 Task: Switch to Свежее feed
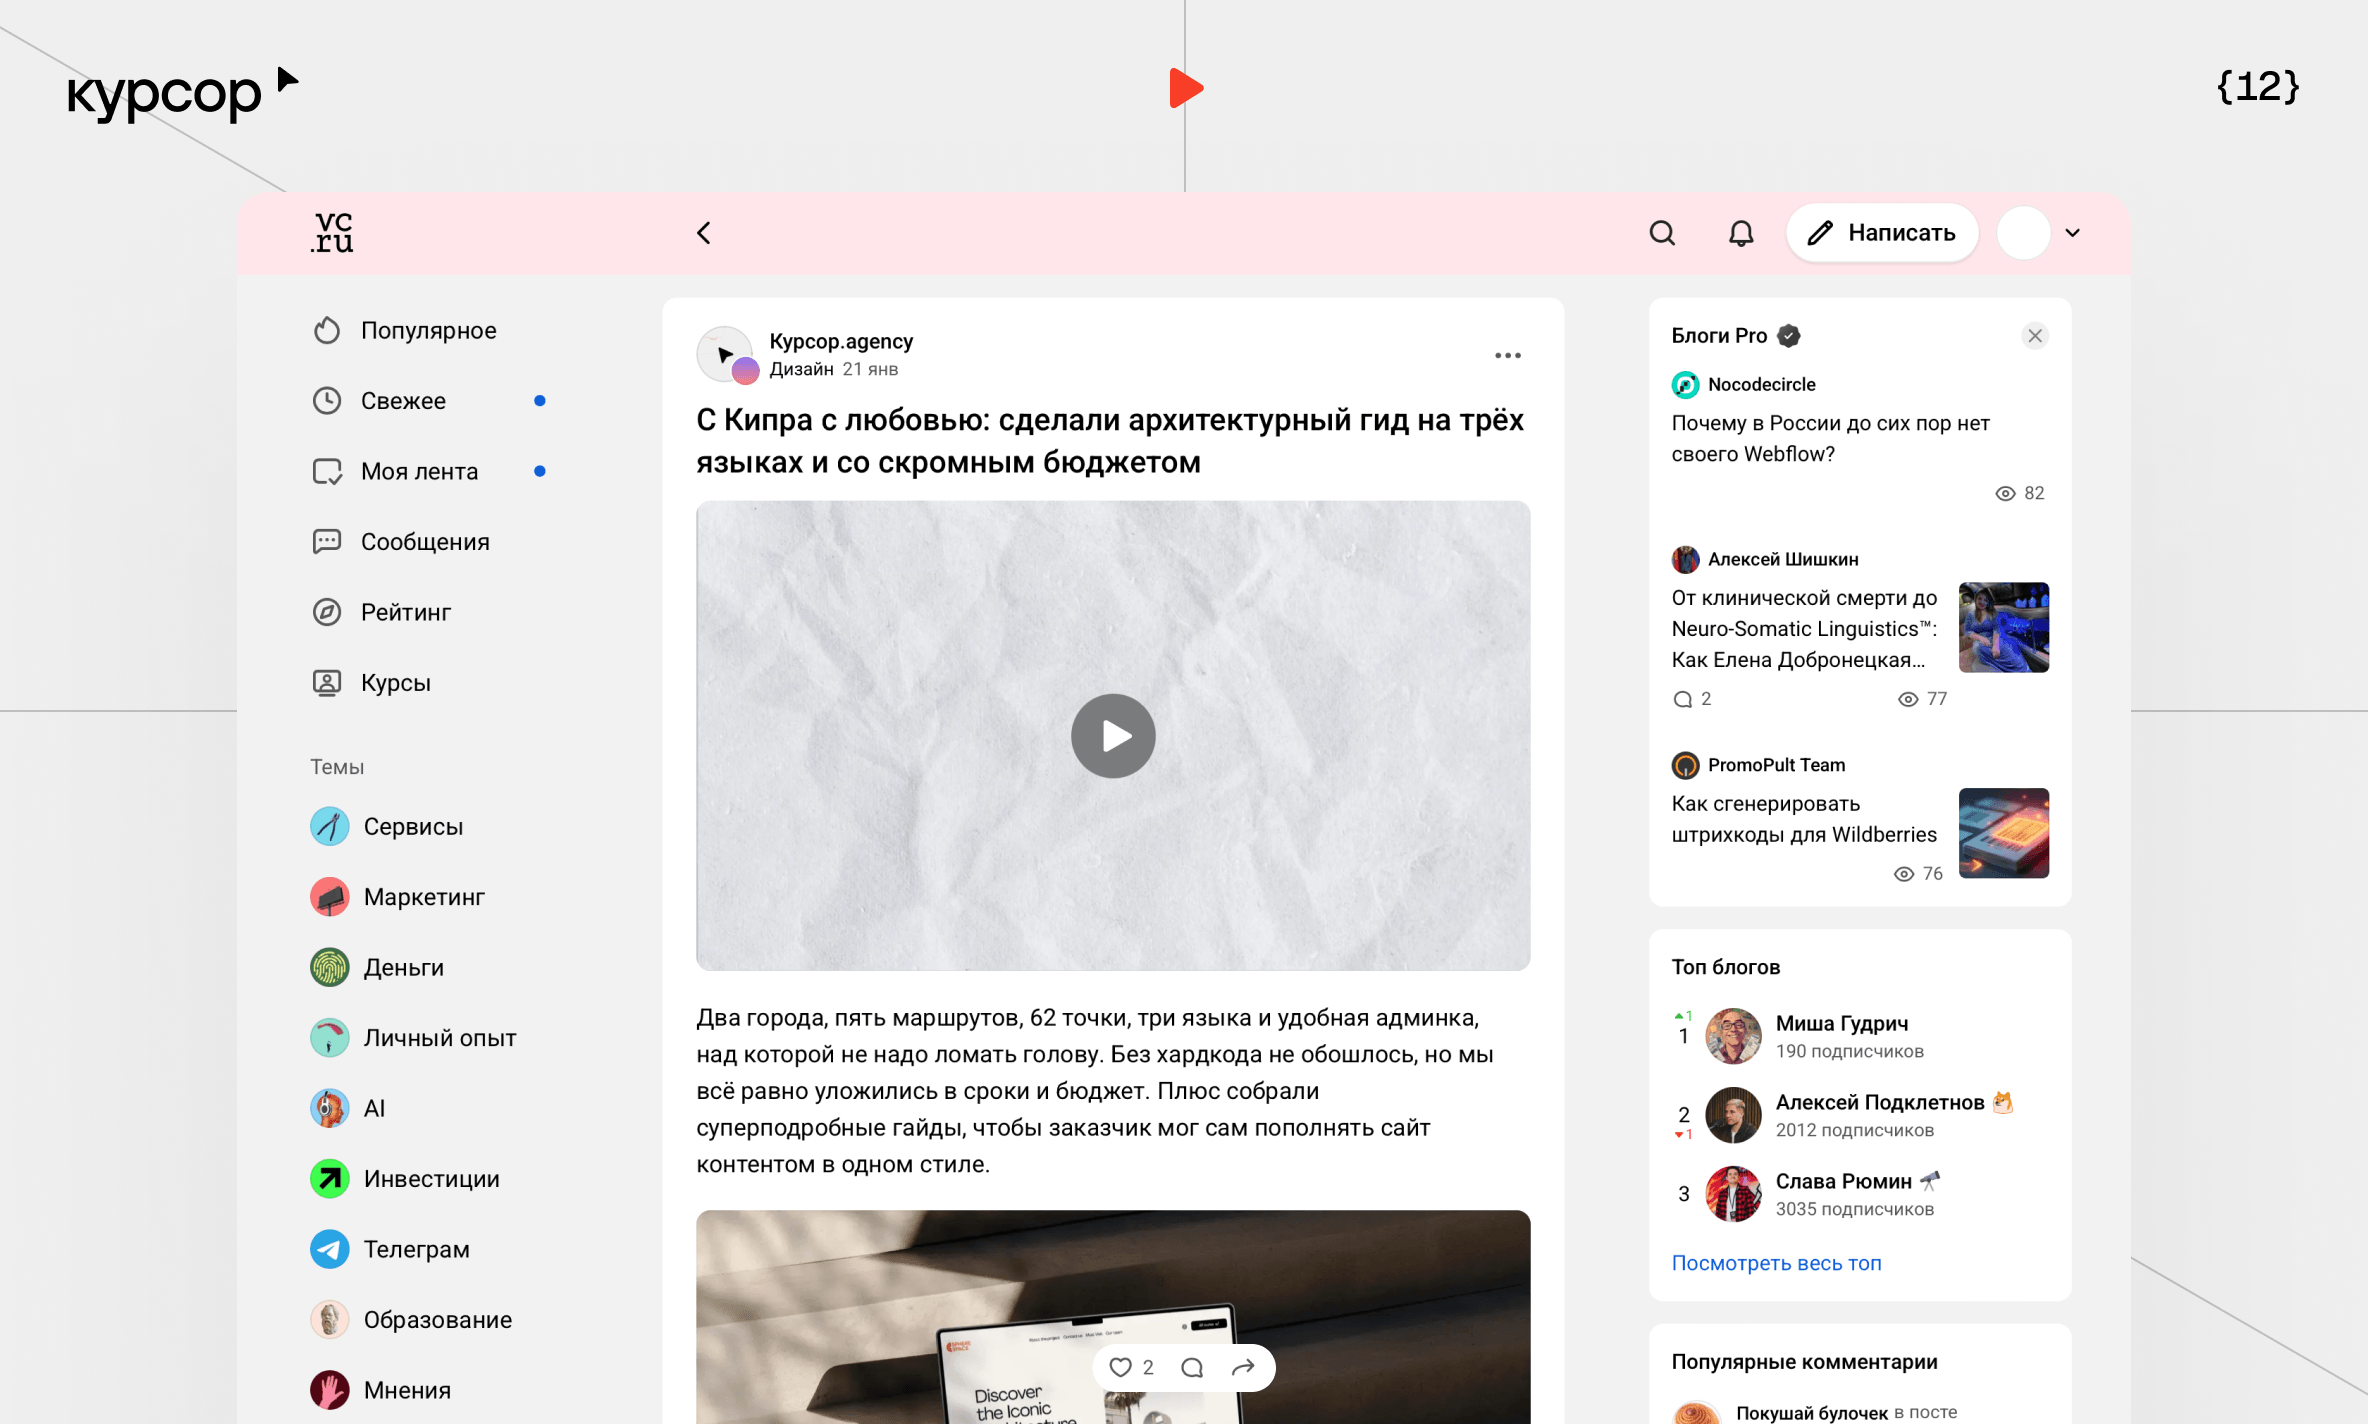[x=403, y=401]
